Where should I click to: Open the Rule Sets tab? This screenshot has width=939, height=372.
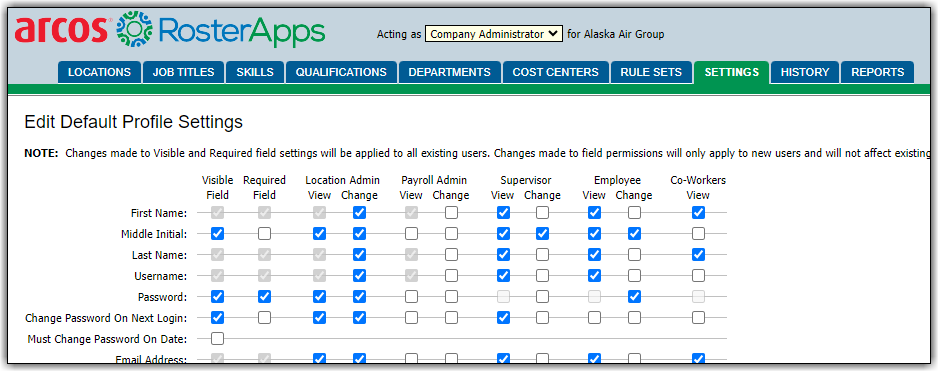tap(651, 72)
